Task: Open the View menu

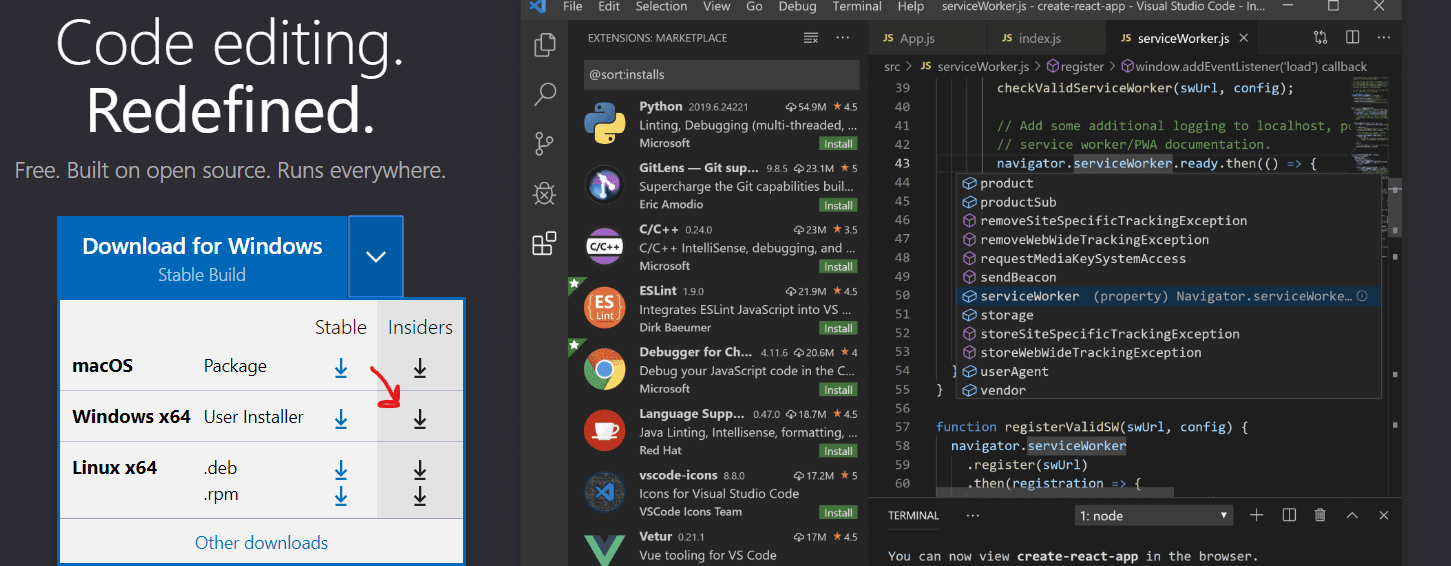Action: click(x=716, y=6)
